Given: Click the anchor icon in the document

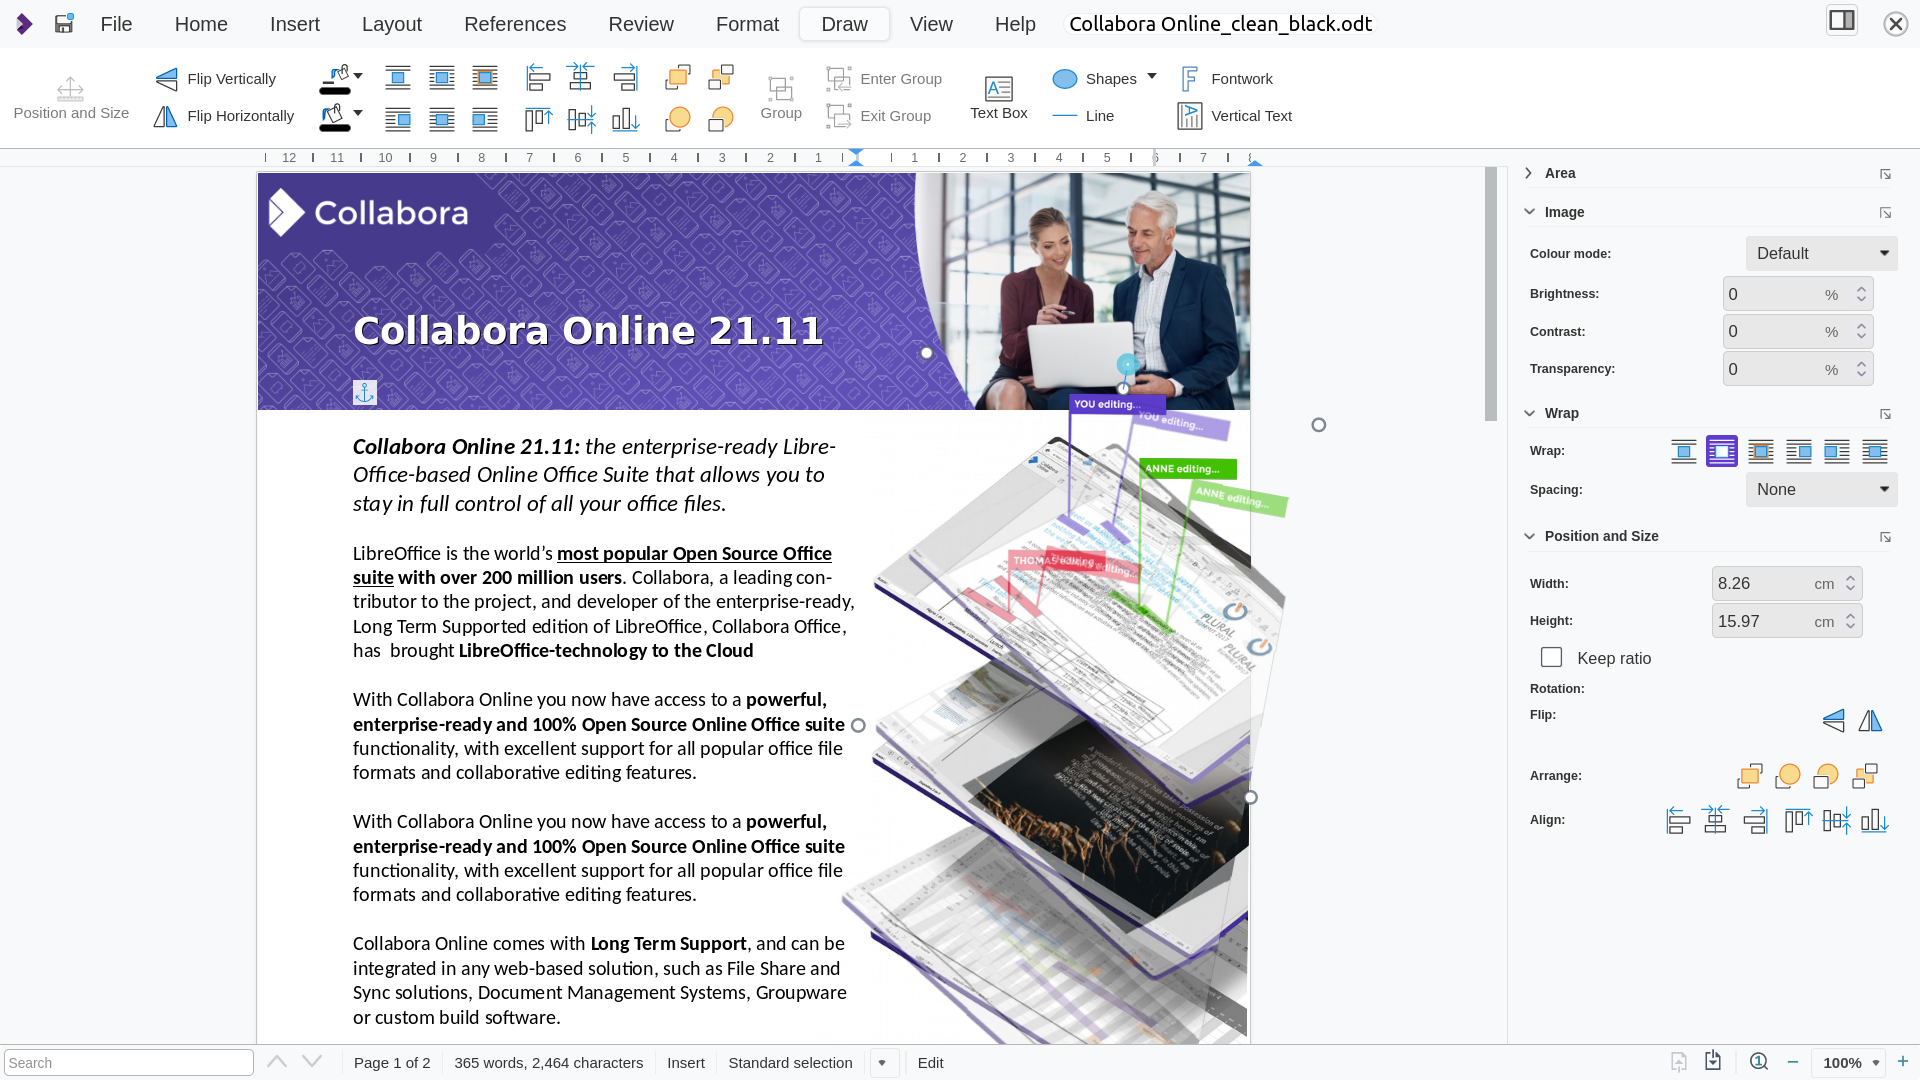Looking at the screenshot, I should coord(365,393).
